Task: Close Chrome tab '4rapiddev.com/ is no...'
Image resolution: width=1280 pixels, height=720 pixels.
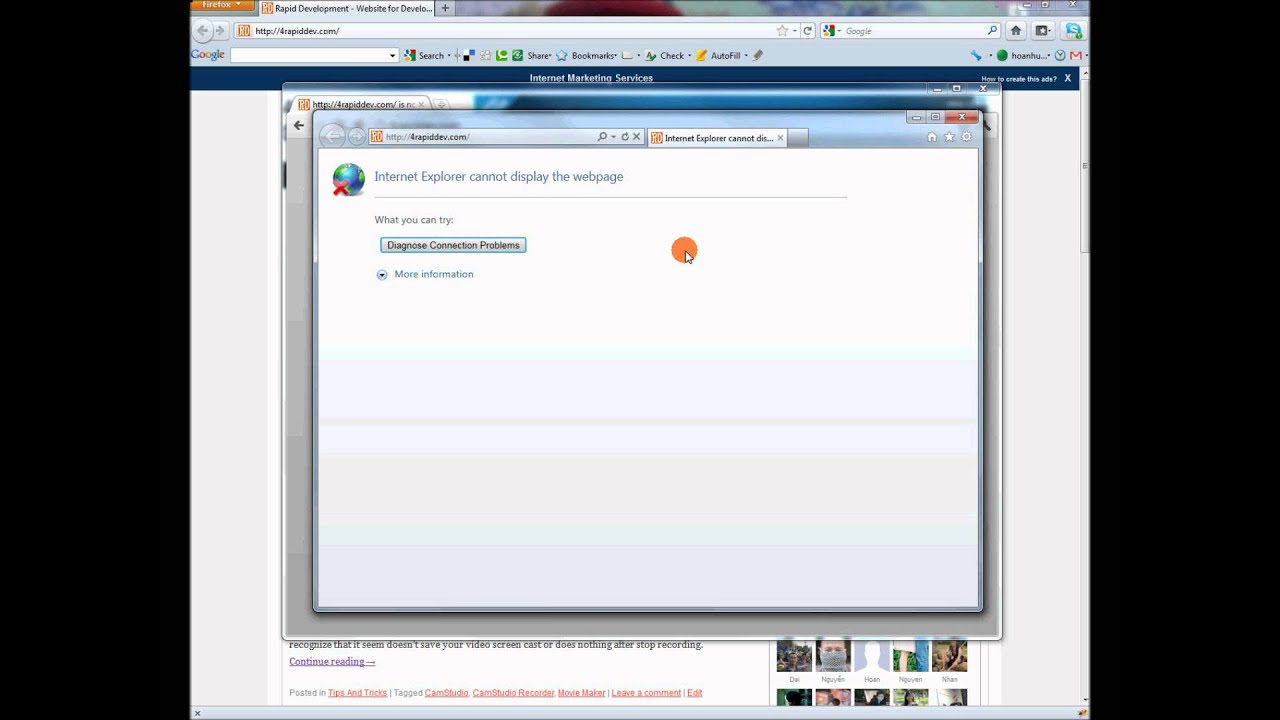Action: click(x=421, y=104)
